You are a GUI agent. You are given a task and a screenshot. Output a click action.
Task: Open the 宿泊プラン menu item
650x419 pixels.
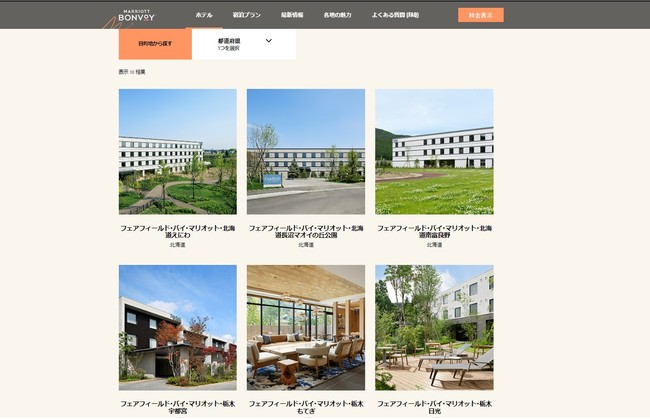[246, 15]
